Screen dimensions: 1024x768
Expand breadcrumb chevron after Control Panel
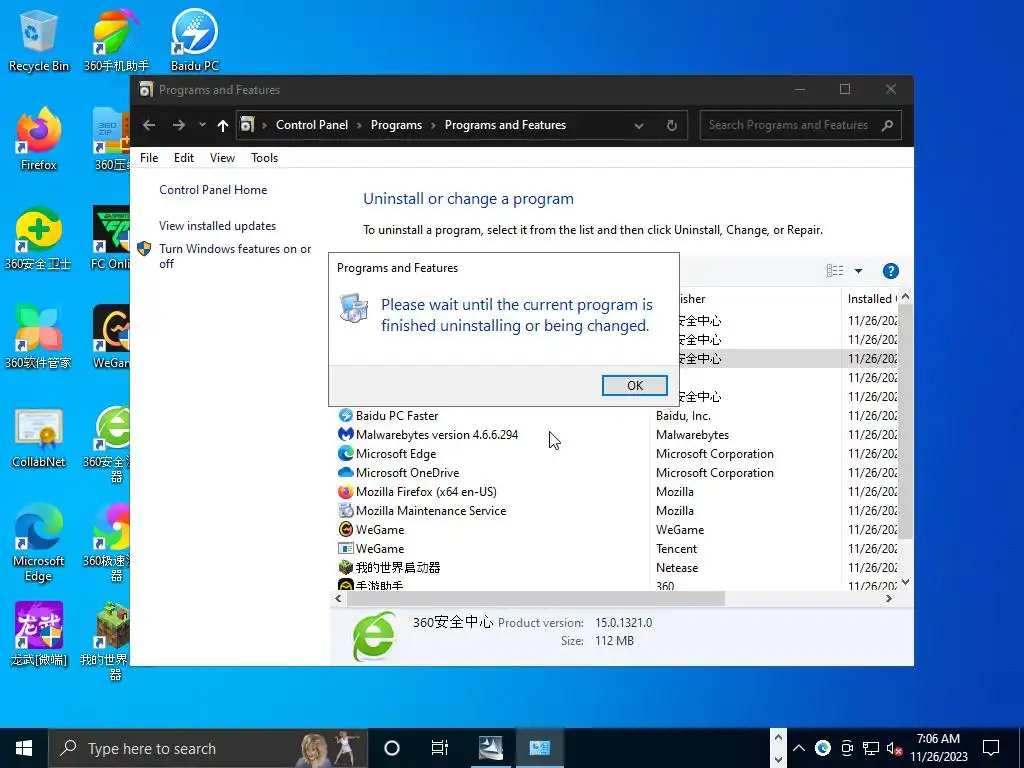[359, 125]
